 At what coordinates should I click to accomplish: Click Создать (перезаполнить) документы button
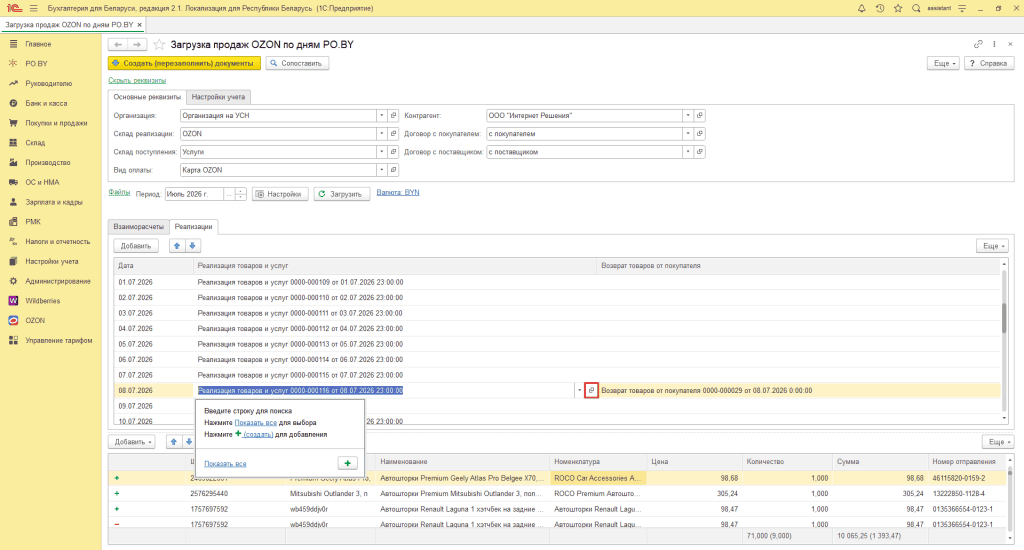click(x=184, y=63)
